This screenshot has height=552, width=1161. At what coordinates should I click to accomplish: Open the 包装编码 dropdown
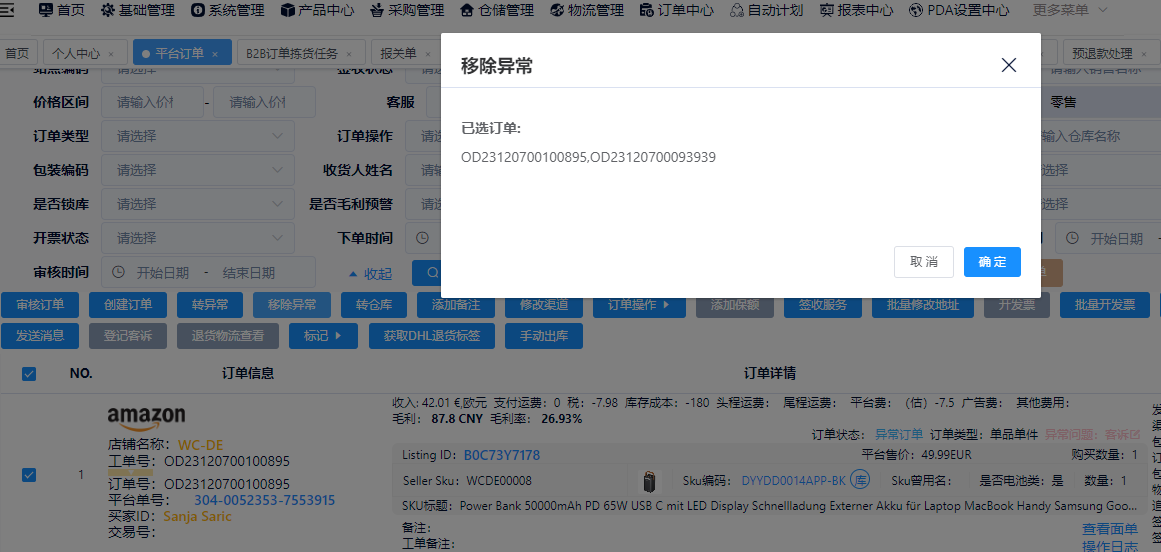point(198,170)
